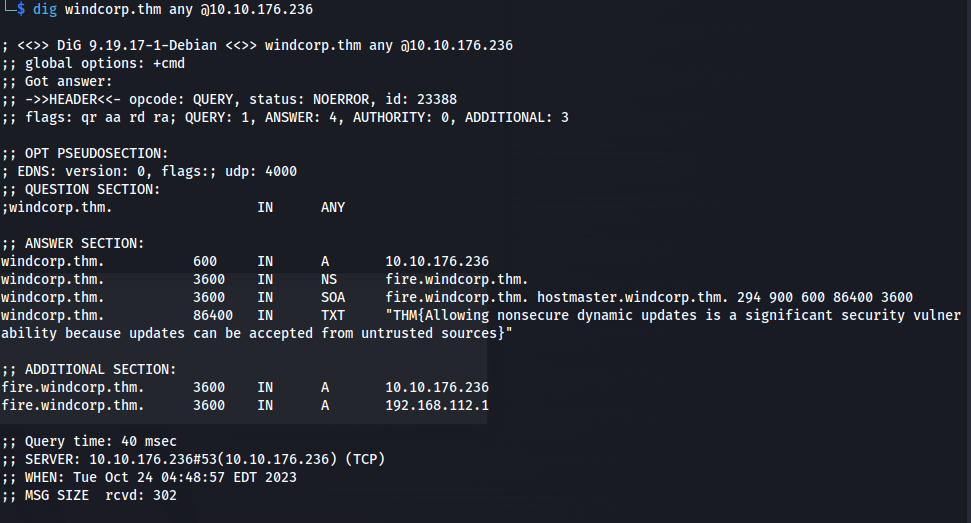Click the dollar-sign shell prompt symbol
The height and width of the screenshot is (523, 971).
(x=21, y=9)
